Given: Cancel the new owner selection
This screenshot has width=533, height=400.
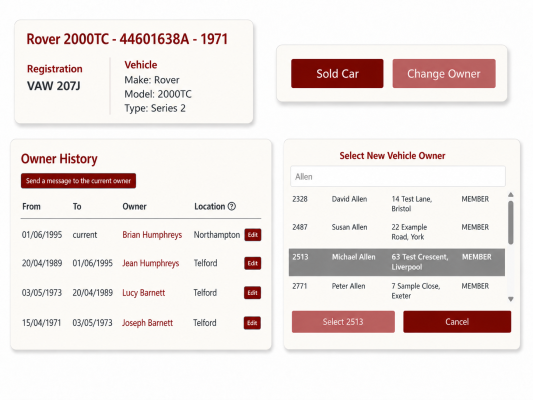Looking at the screenshot, I should click(457, 321).
